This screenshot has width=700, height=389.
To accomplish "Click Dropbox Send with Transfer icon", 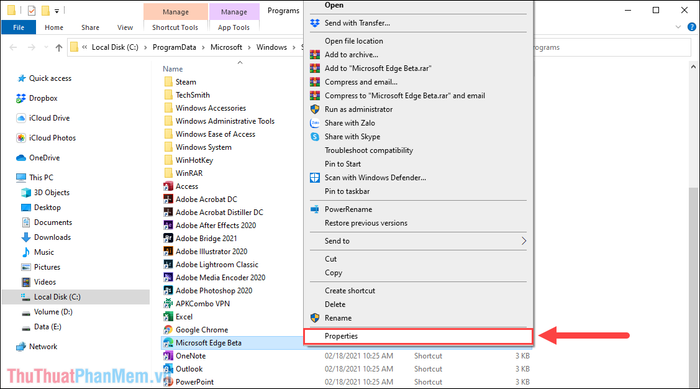I will [315, 23].
